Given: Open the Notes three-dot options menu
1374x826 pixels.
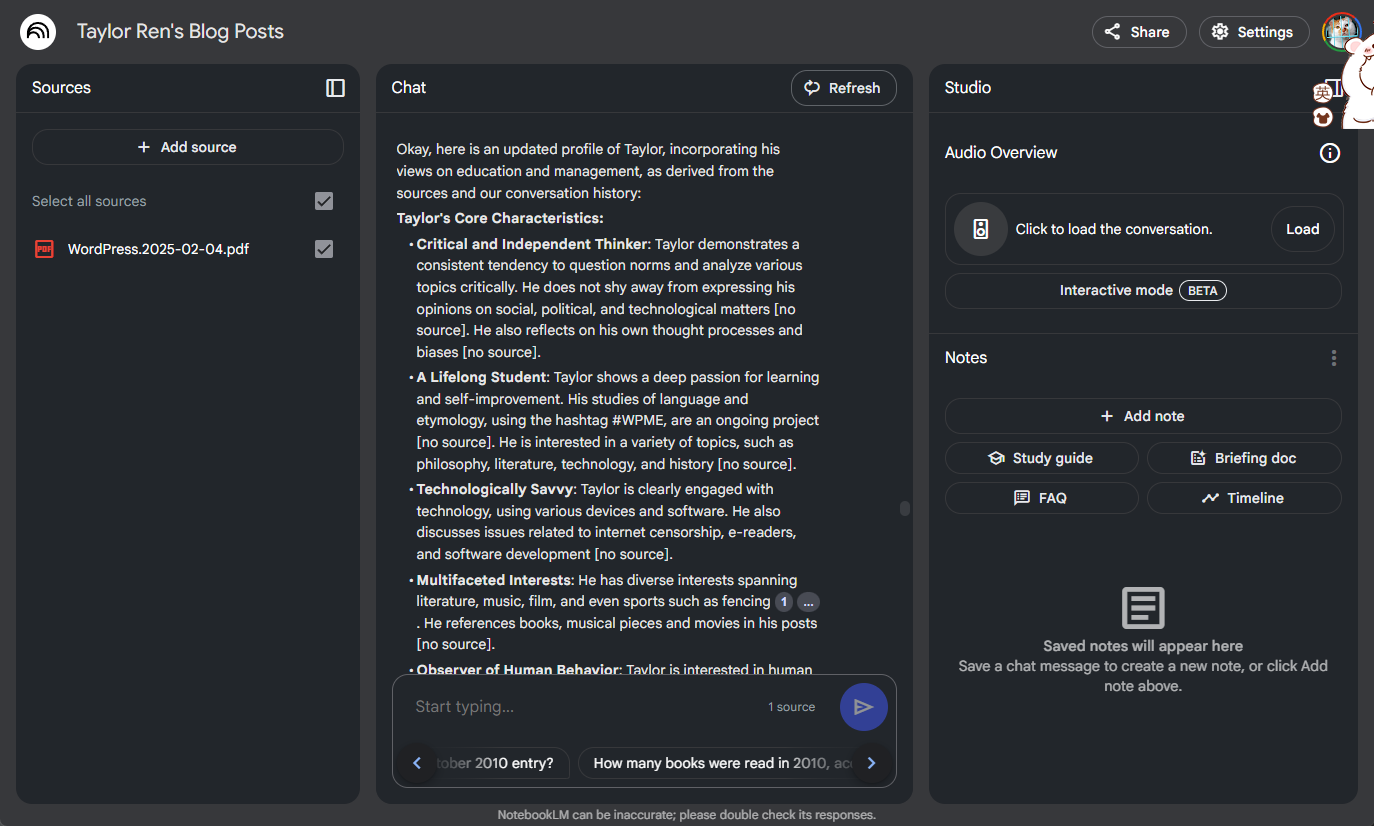Looking at the screenshot, I should [1333, 358].
